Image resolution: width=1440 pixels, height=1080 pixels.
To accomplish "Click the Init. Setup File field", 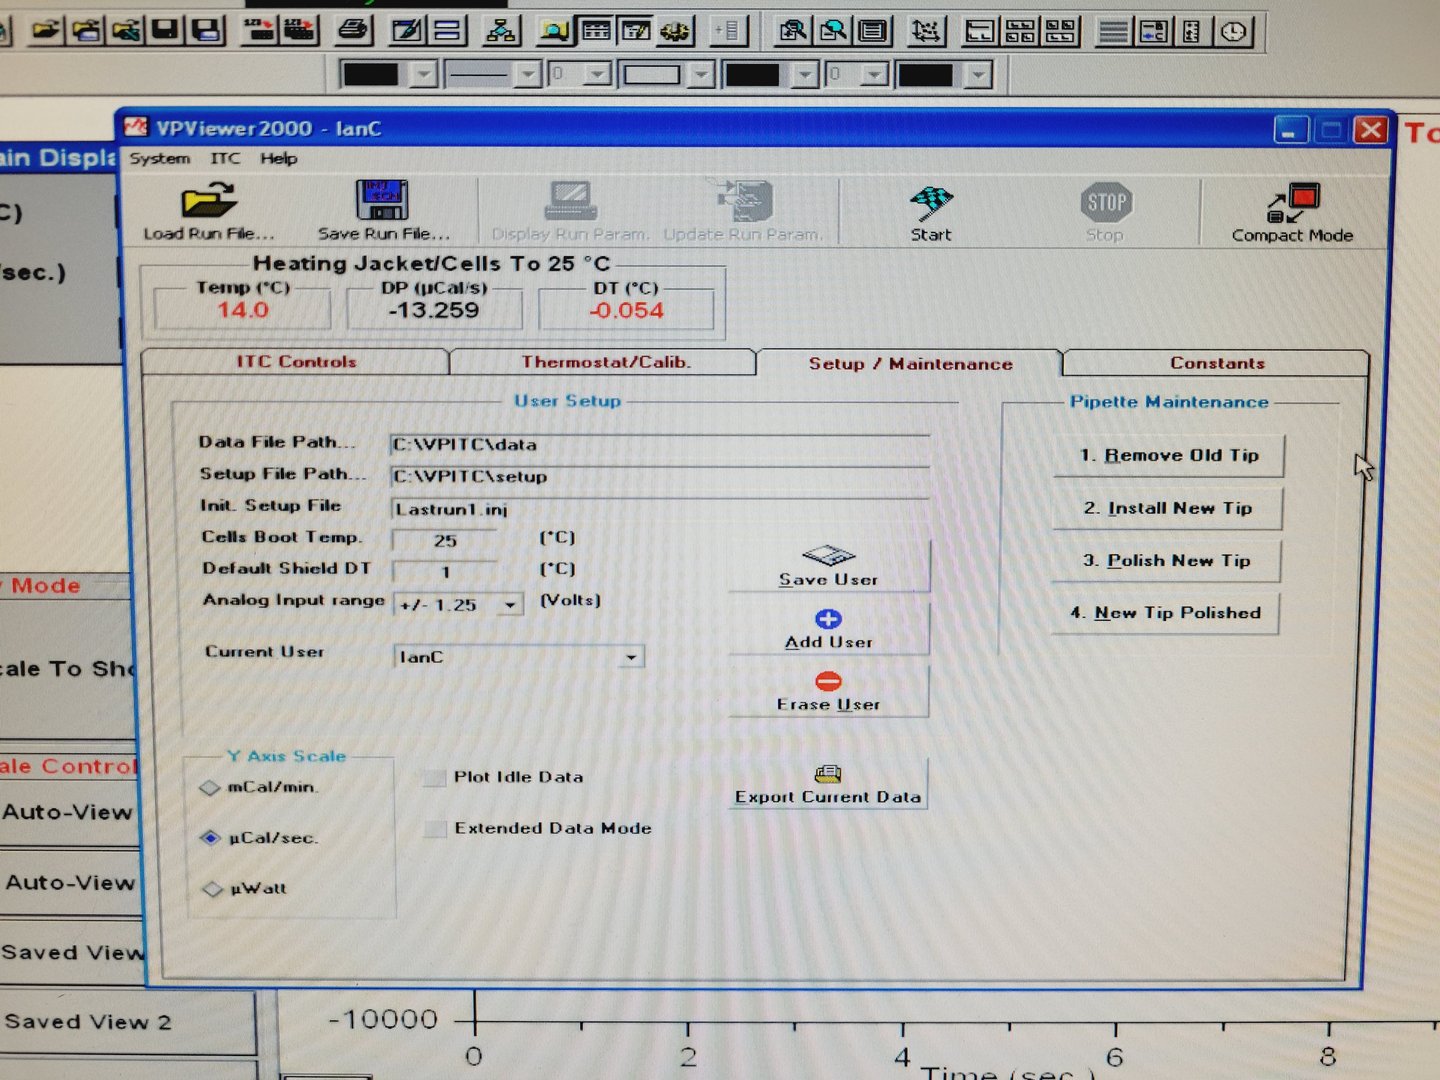I will [x=660, y=509].
